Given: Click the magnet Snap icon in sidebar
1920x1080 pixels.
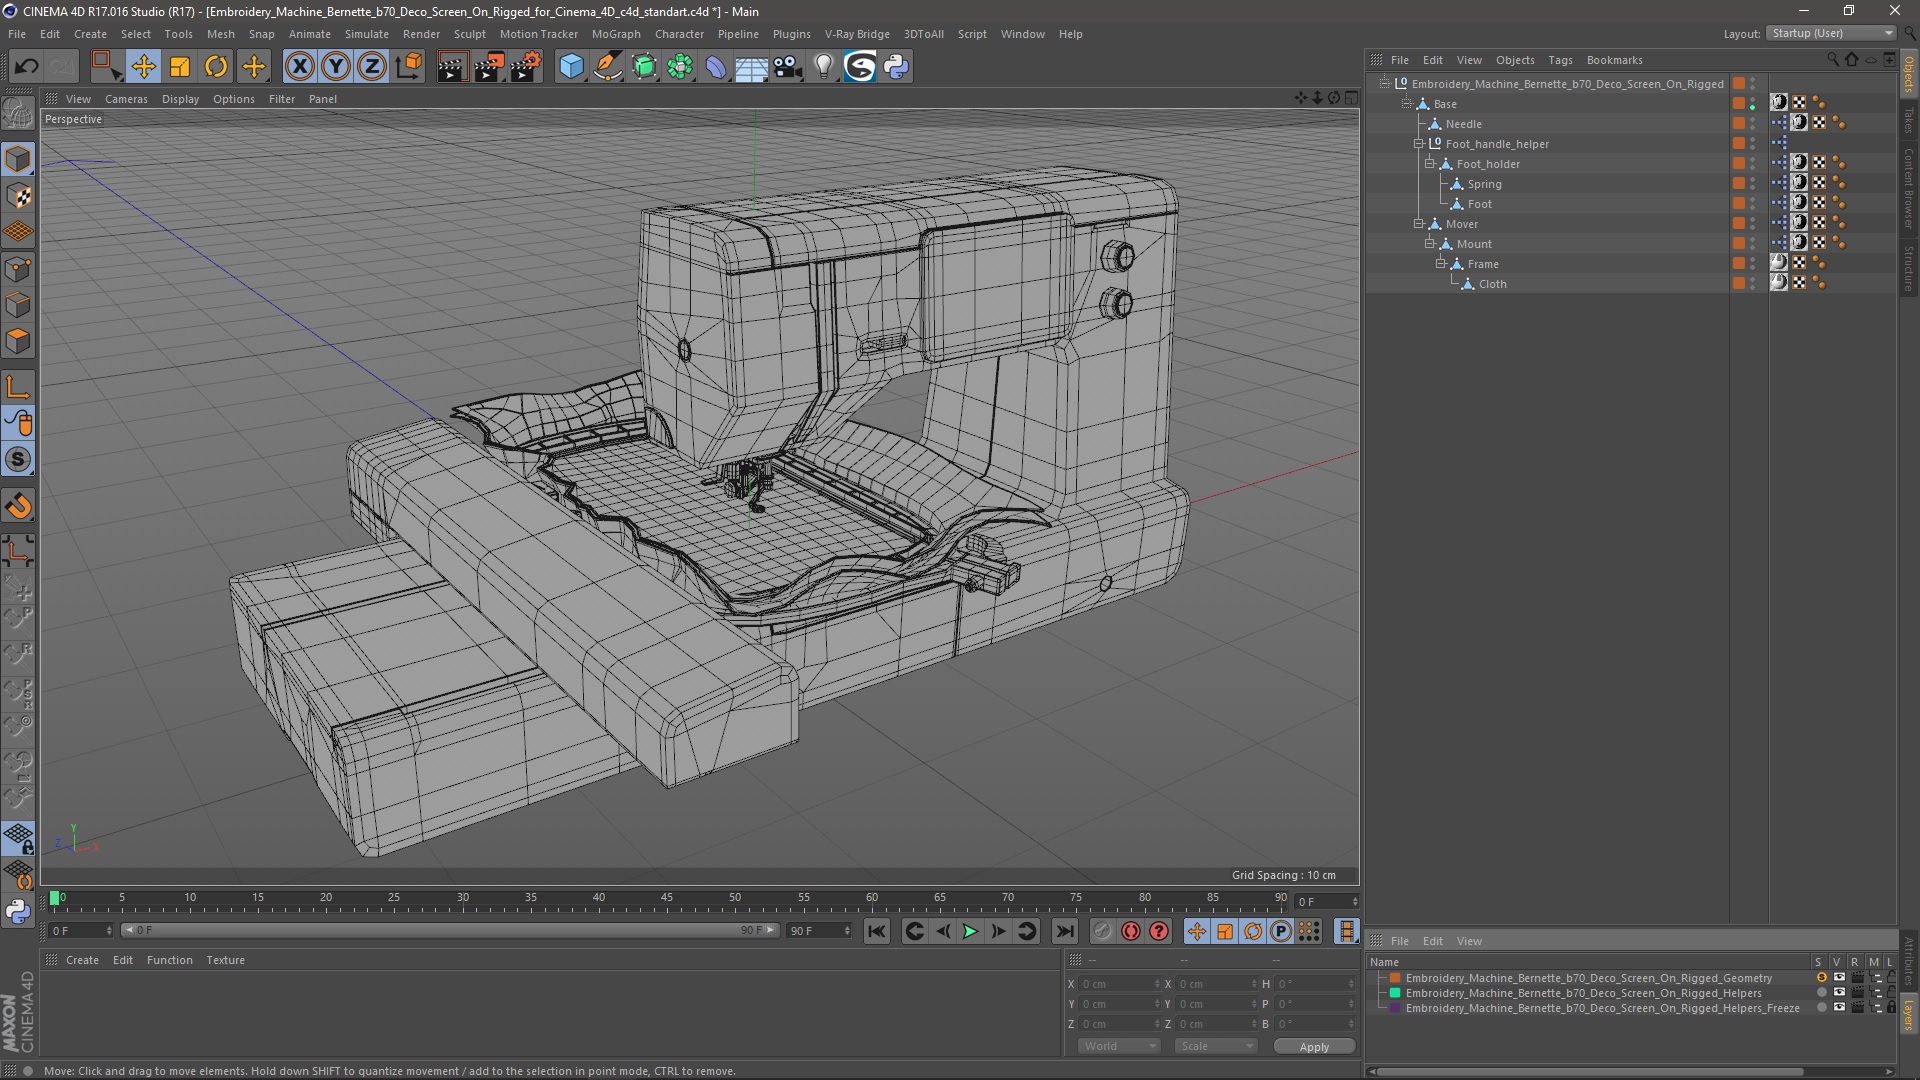Looking at the screenshot, I should click(x=18, y=506).
